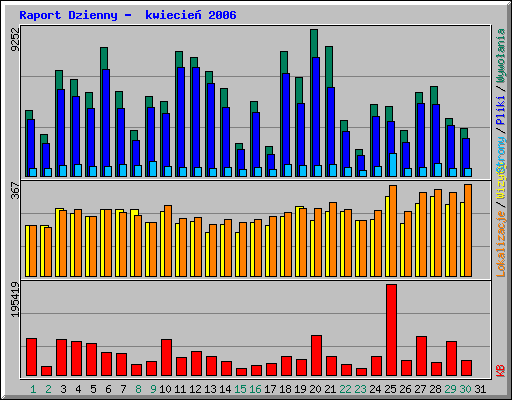
Task: Select the green day 29 label
Action: (x=450, y=389)
